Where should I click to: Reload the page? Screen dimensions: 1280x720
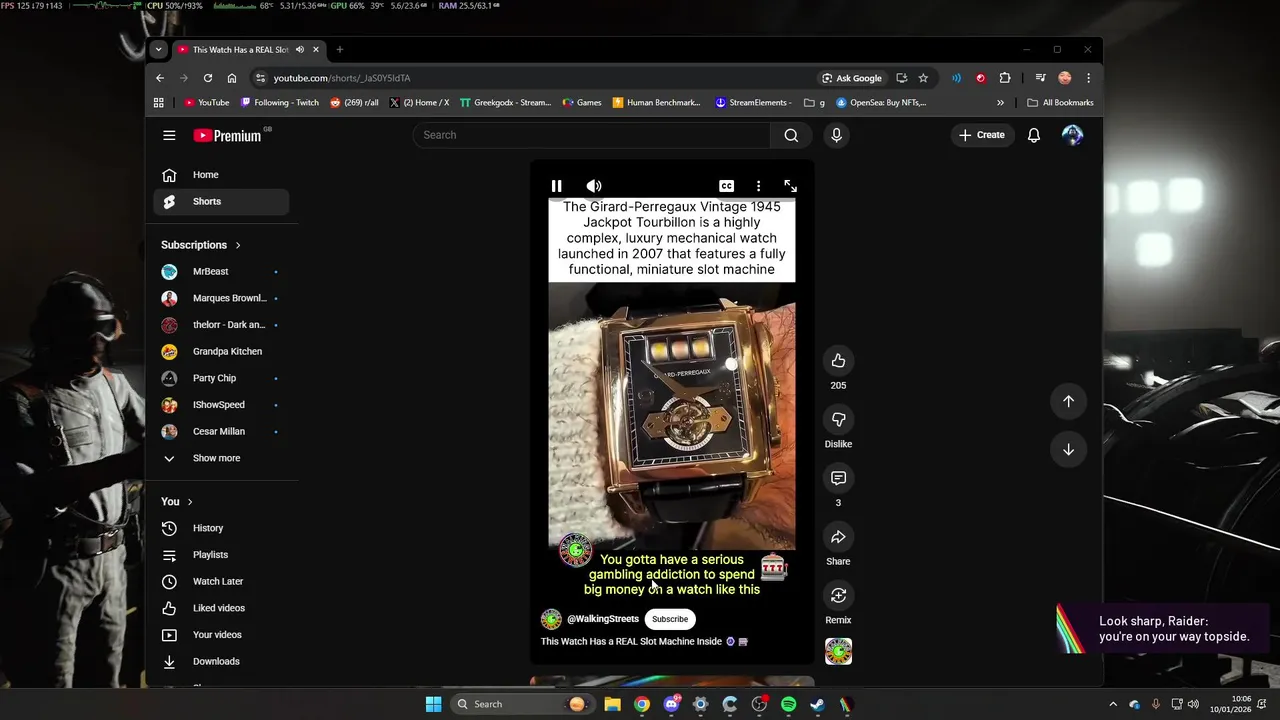[208, 78]
